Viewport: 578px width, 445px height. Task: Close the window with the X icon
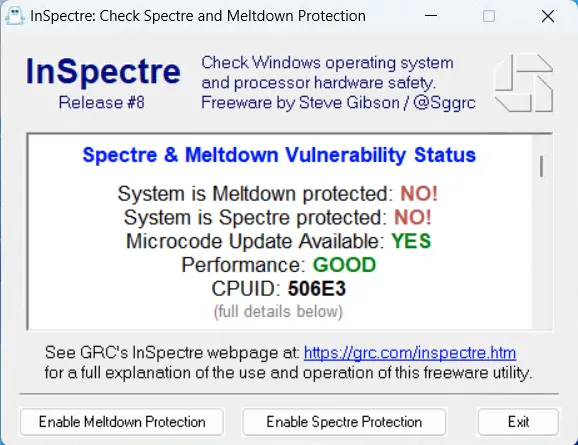548,16
